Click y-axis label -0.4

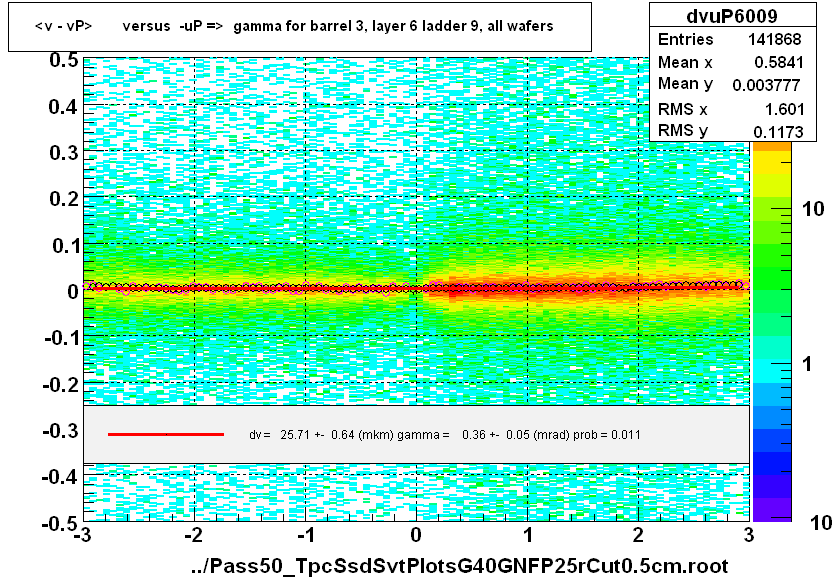click(x=61, y=477)
